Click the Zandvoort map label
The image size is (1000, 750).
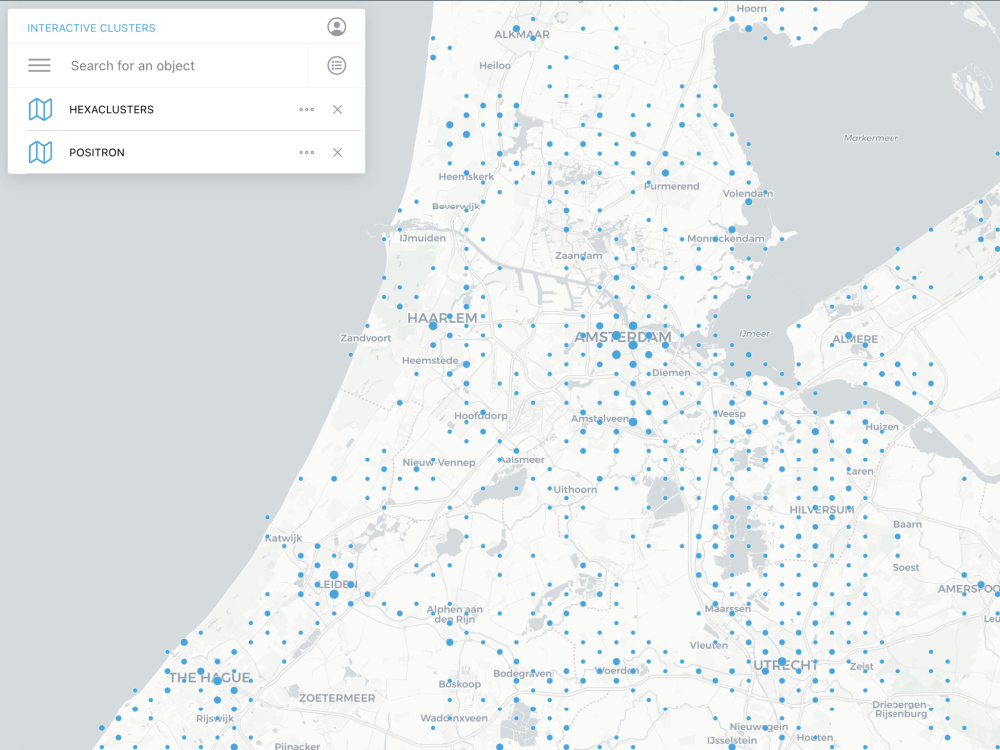[365, 338]
